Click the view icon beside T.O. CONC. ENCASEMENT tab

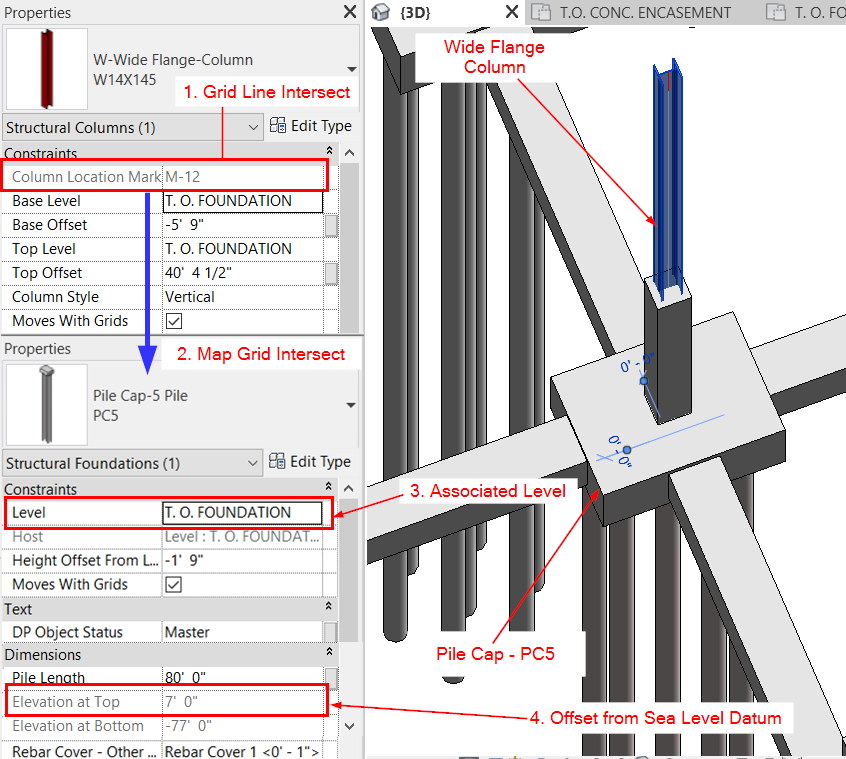(x=541, y=13)
